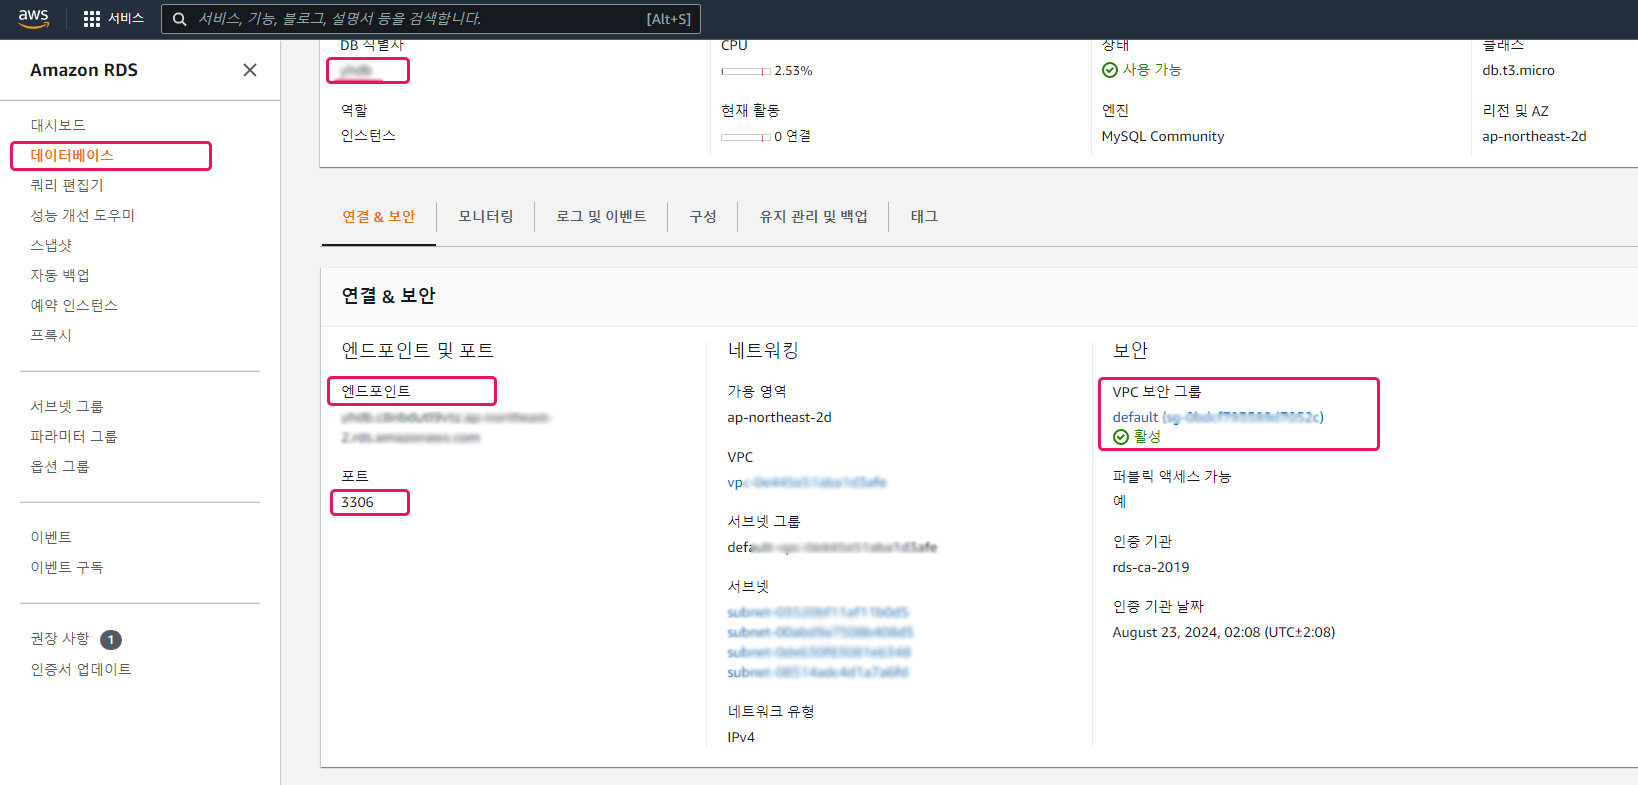Open the 서비스 grid menu icon

click(92, 19)
